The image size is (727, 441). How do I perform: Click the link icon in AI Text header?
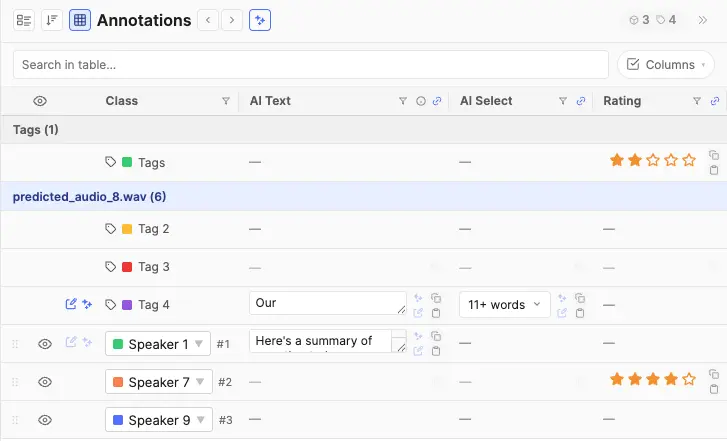437,101
